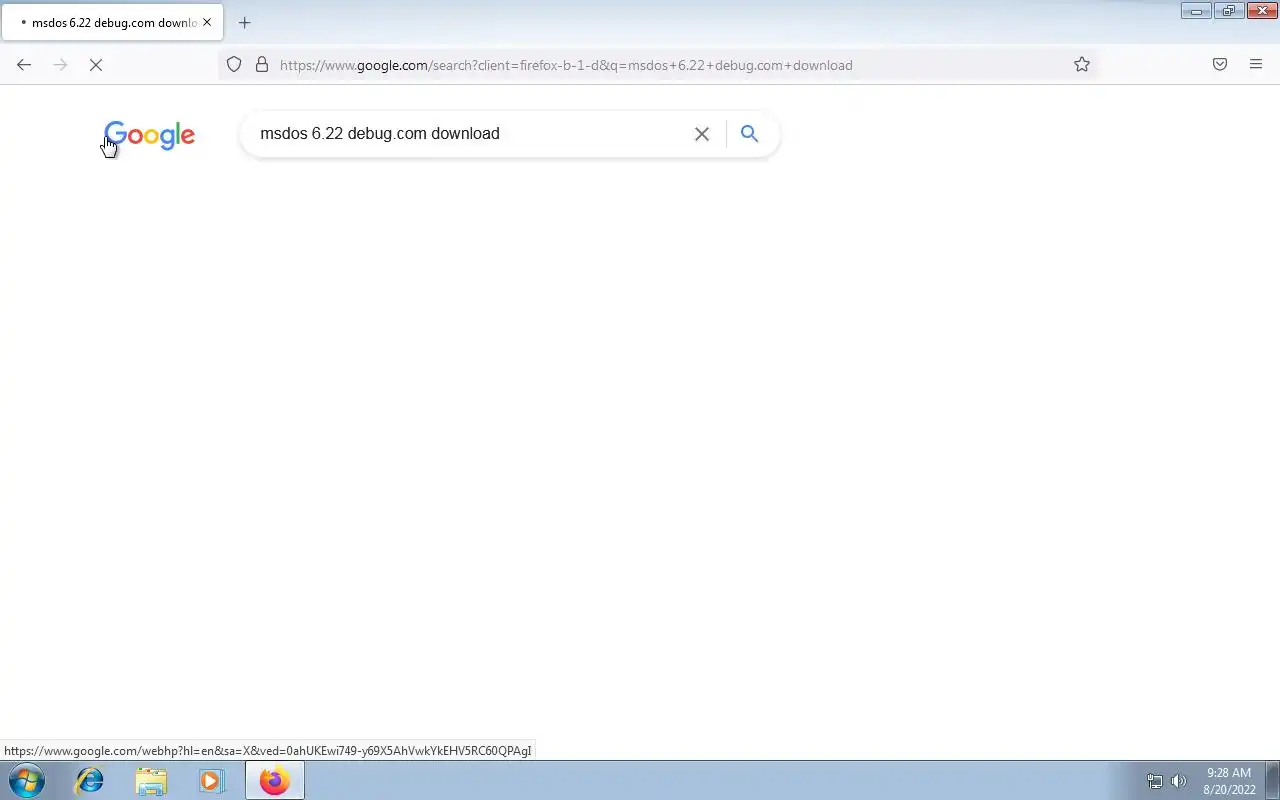Open the Firefox hamburger application menu
This screenshot has height=800, width=1280.
[1256, 65]
